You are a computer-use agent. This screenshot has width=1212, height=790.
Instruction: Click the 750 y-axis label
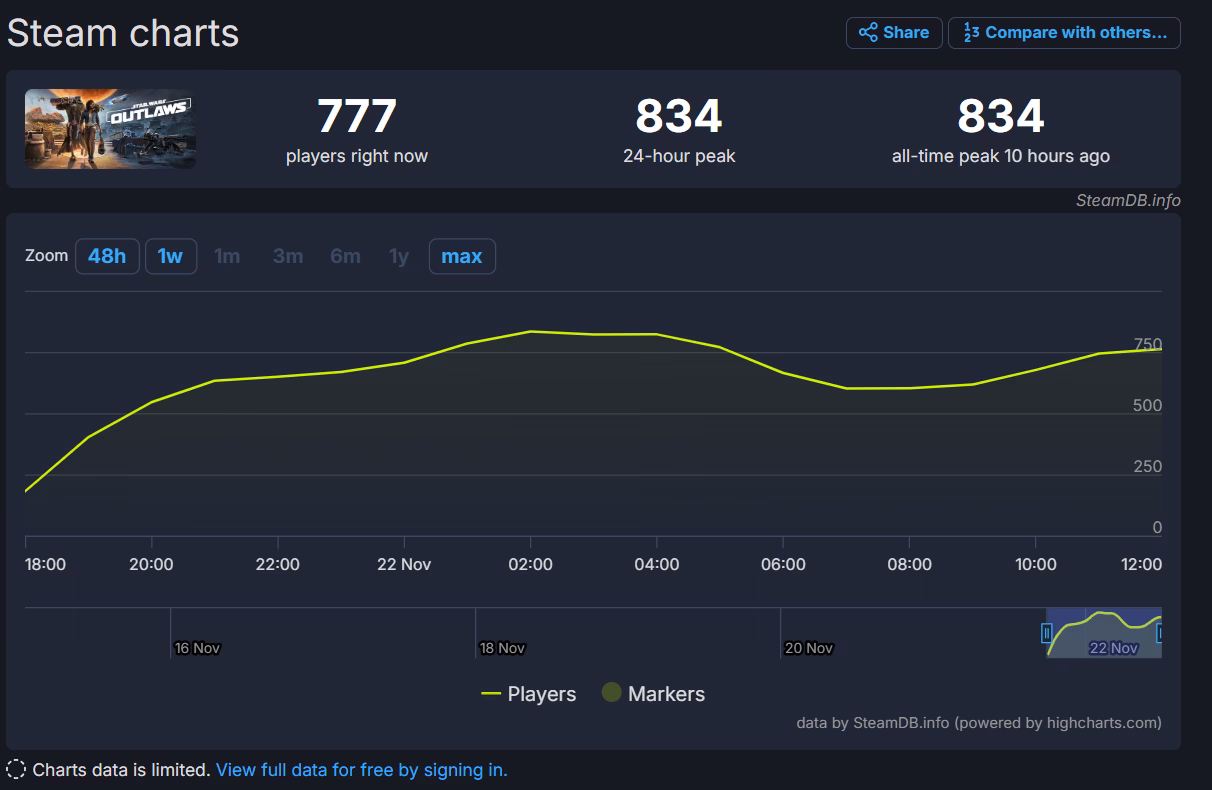pos(1148,344)
